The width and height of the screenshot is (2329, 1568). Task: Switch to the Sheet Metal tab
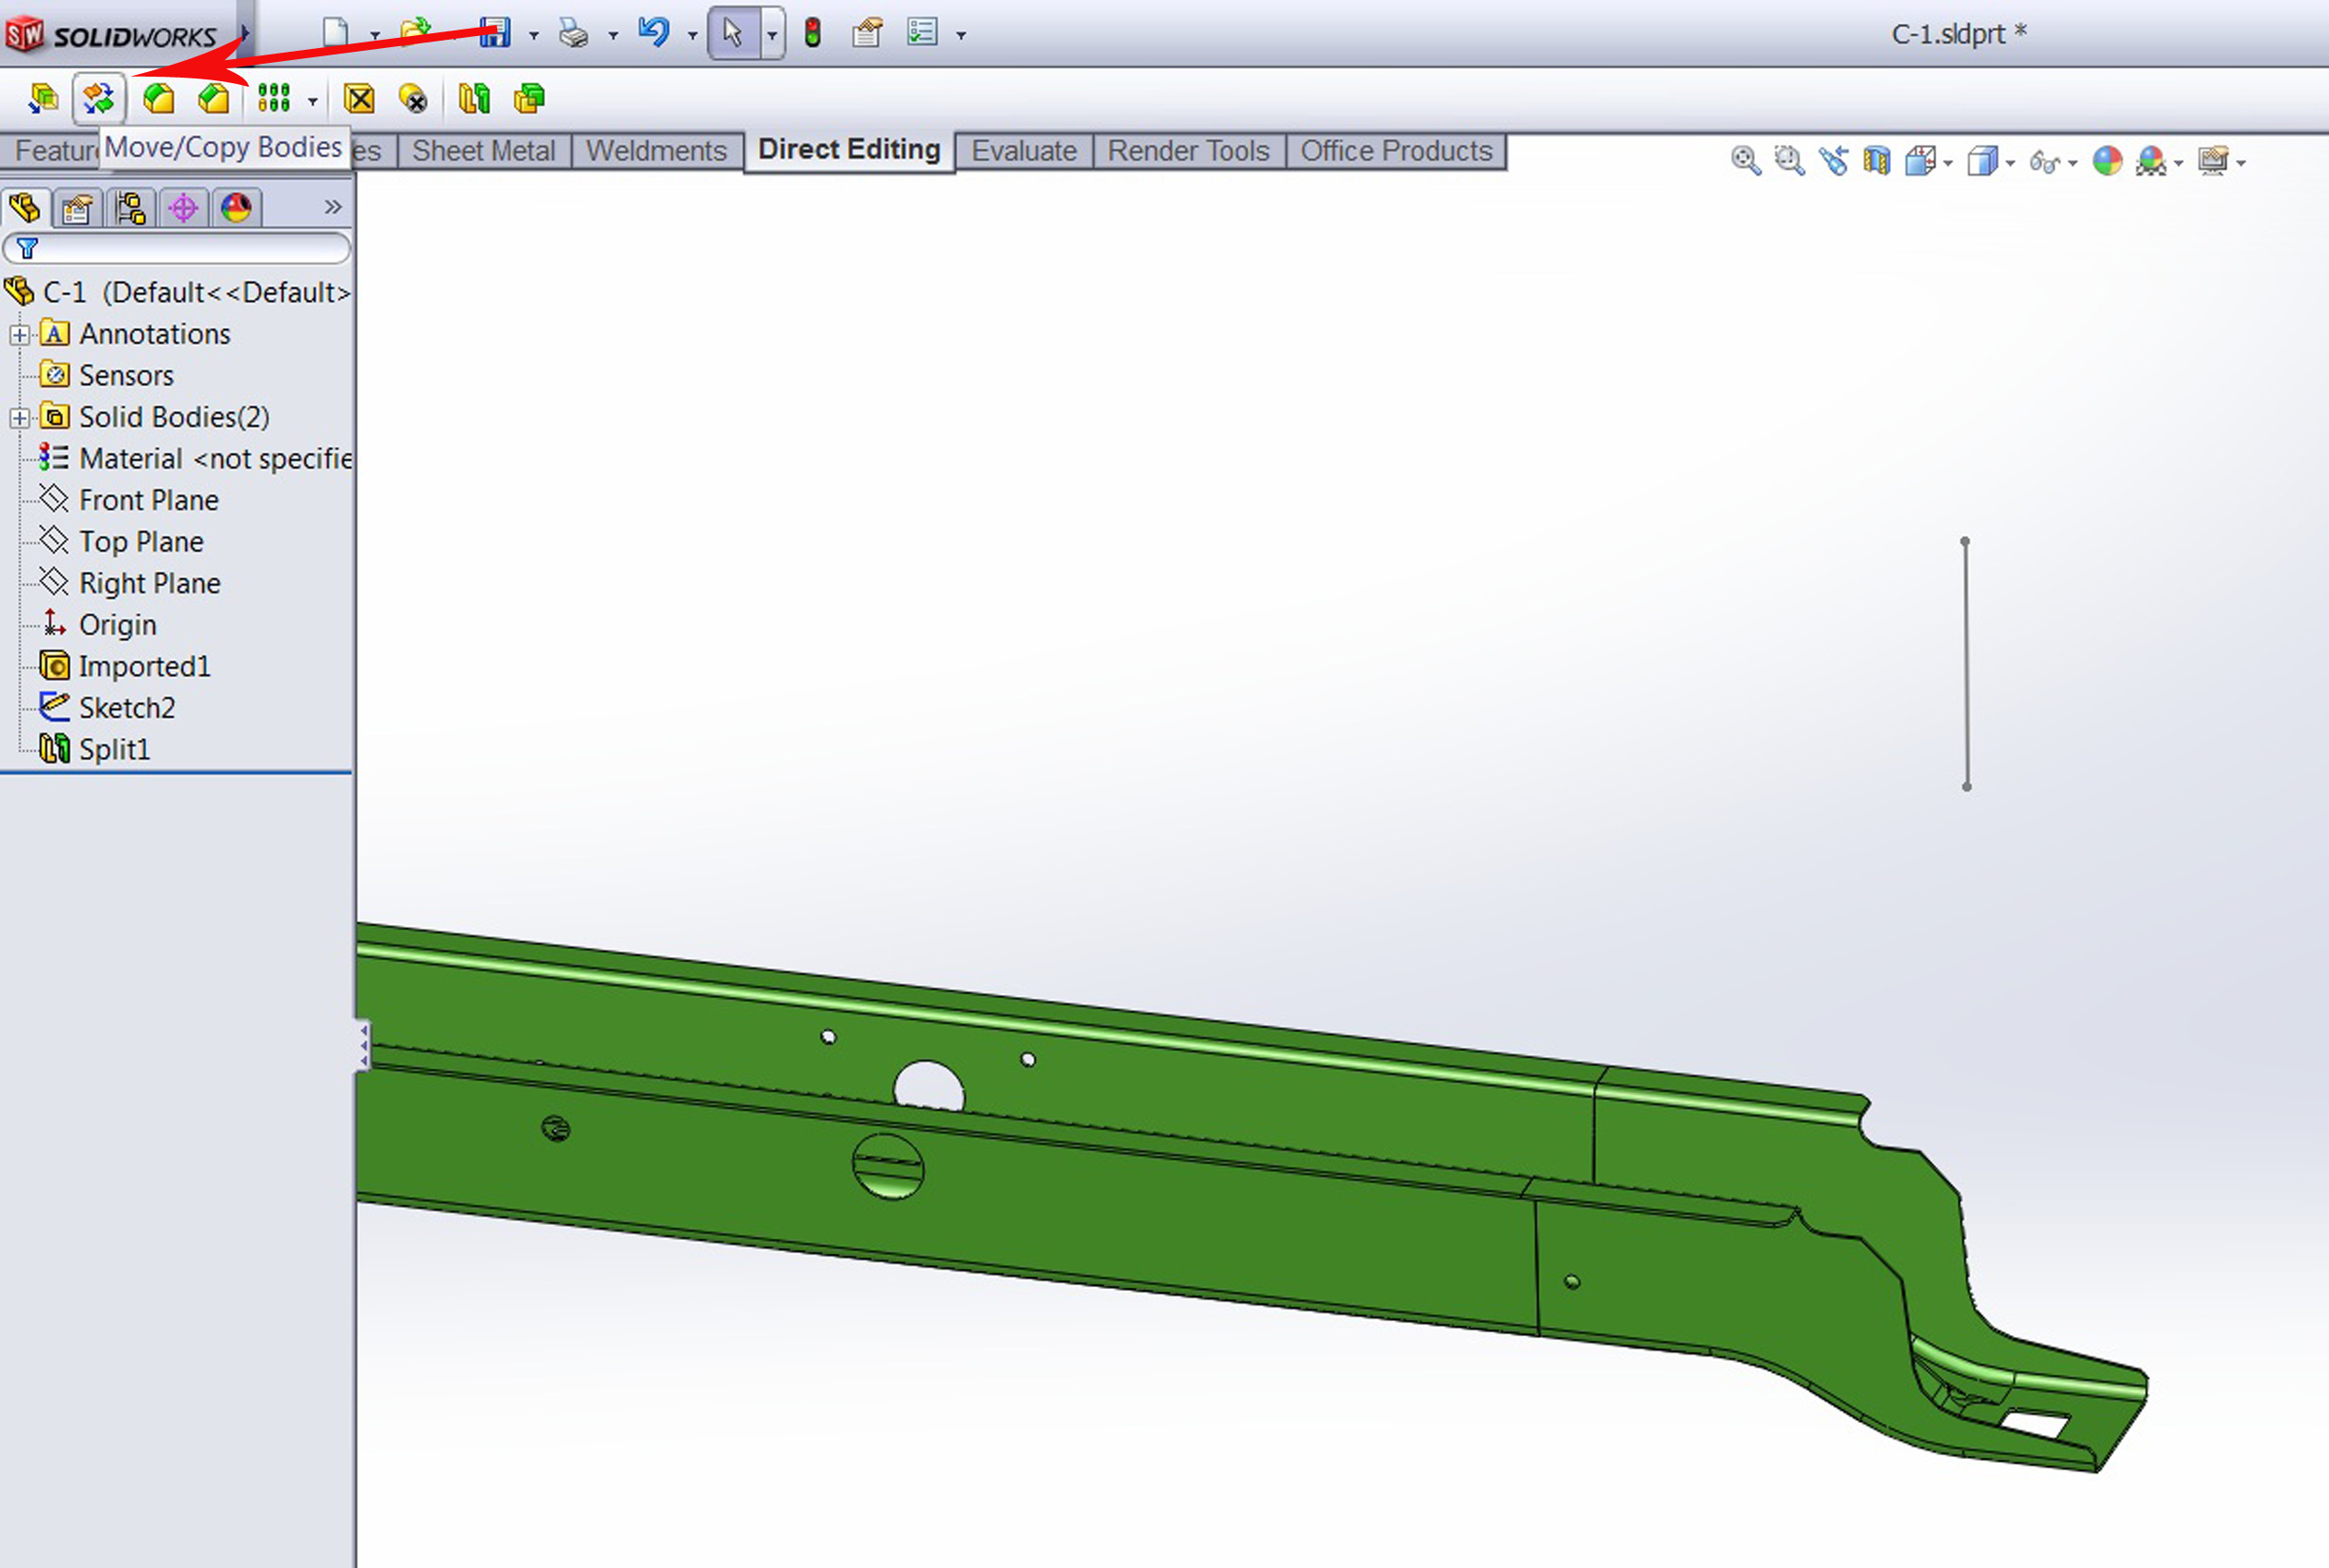[483, 151]
